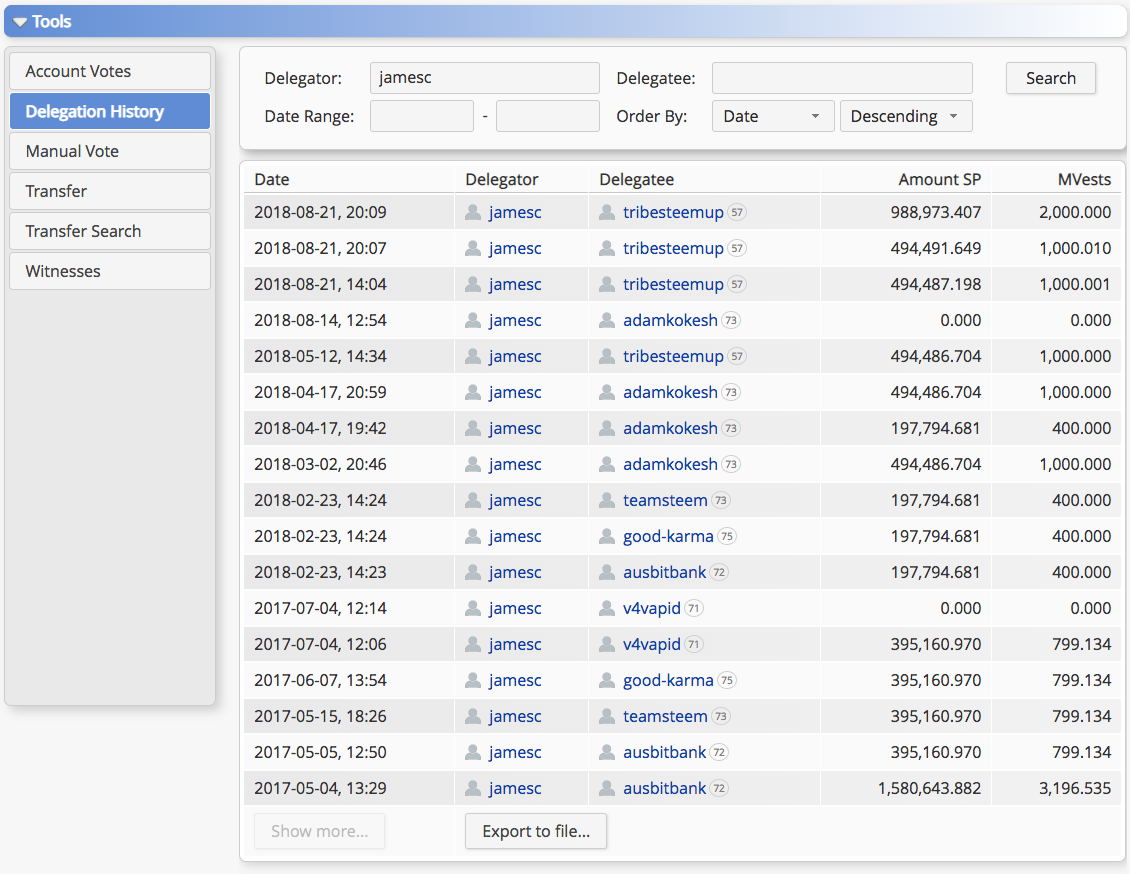Click the Date column header

click(x=272, y=179)
